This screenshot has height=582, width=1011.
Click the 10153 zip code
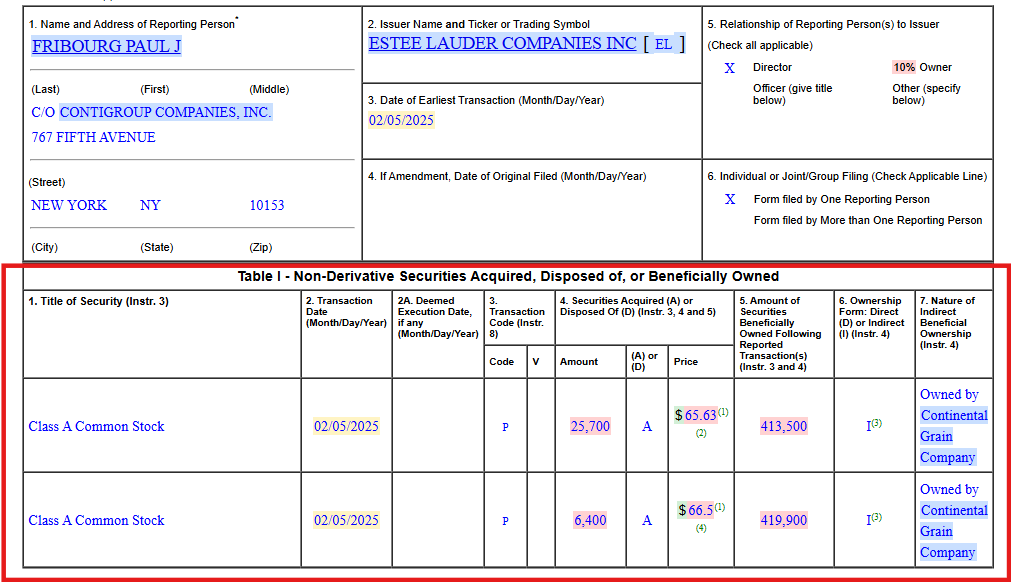(267, 205)
